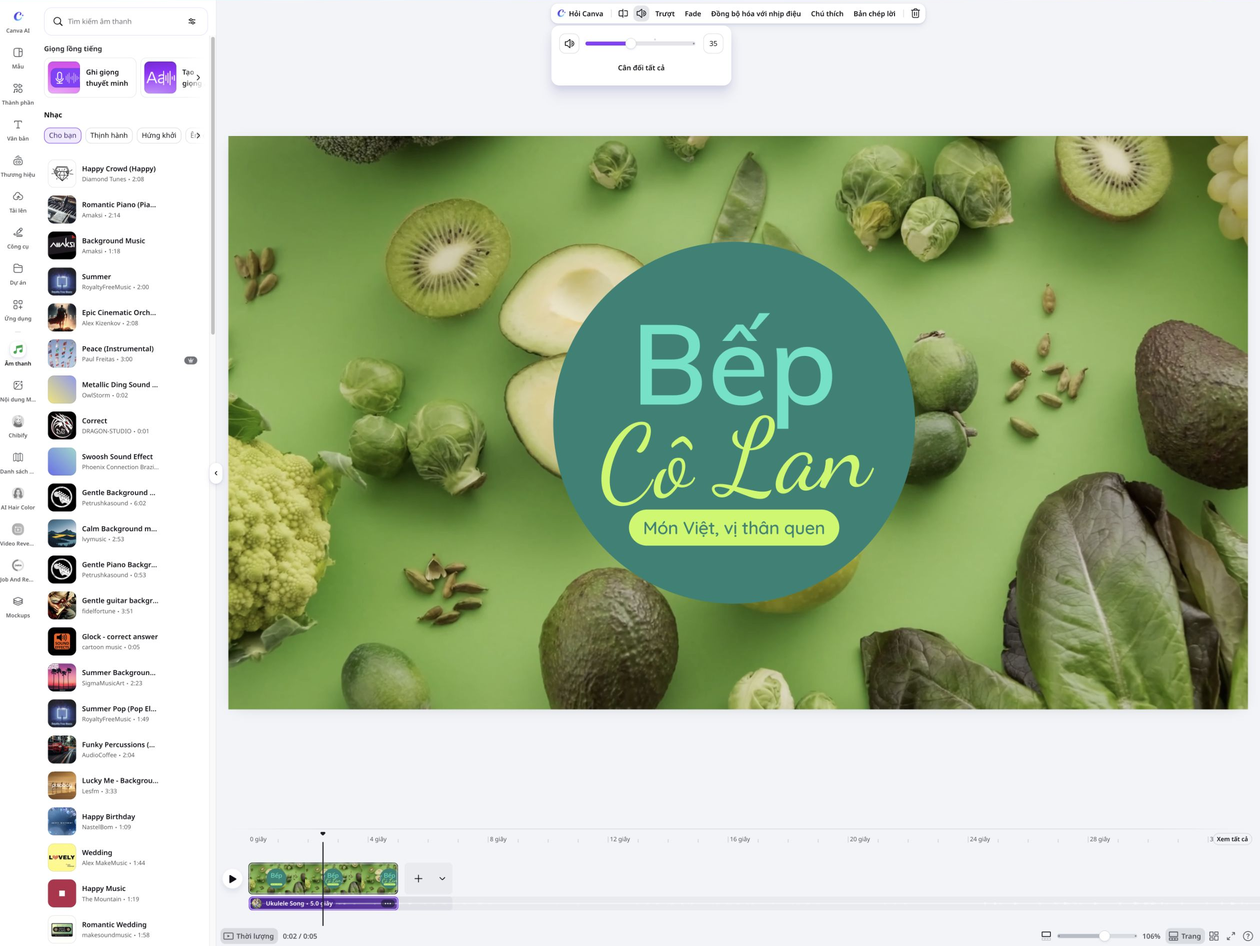This screenshot has height=946, width=1260.
Task: Click Ghi giọng thuyết minh card
Action: pyautogui.click(x=91, y=78)
